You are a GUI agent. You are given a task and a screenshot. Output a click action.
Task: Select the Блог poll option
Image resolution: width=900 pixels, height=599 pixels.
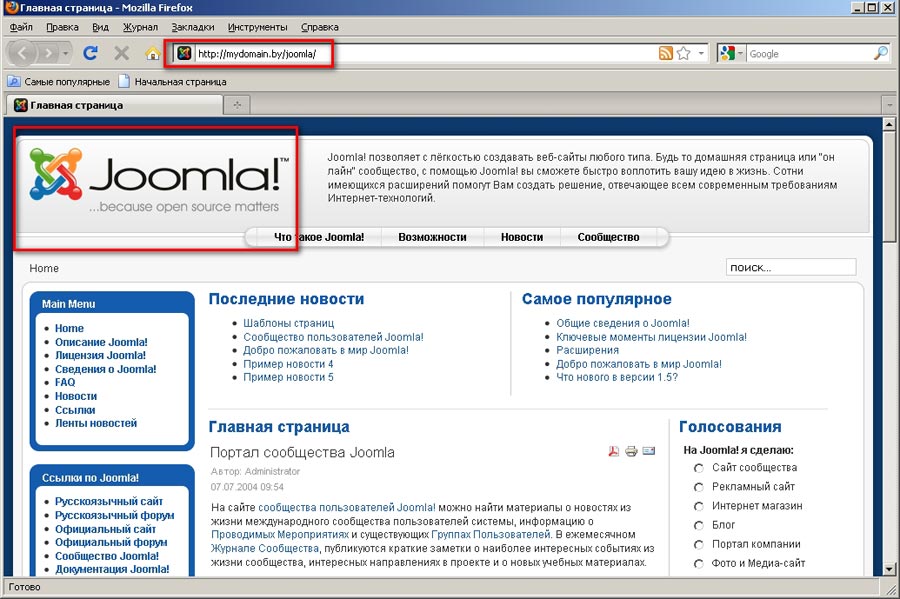(699, 526)
